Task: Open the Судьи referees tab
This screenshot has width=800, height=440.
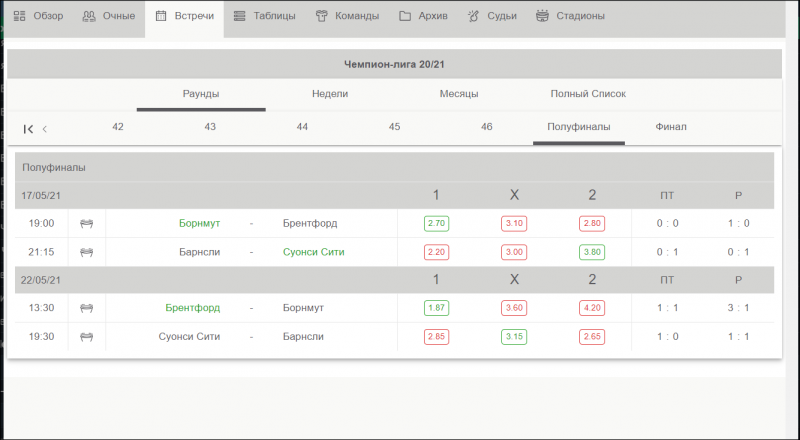Action: pos(492,16)
